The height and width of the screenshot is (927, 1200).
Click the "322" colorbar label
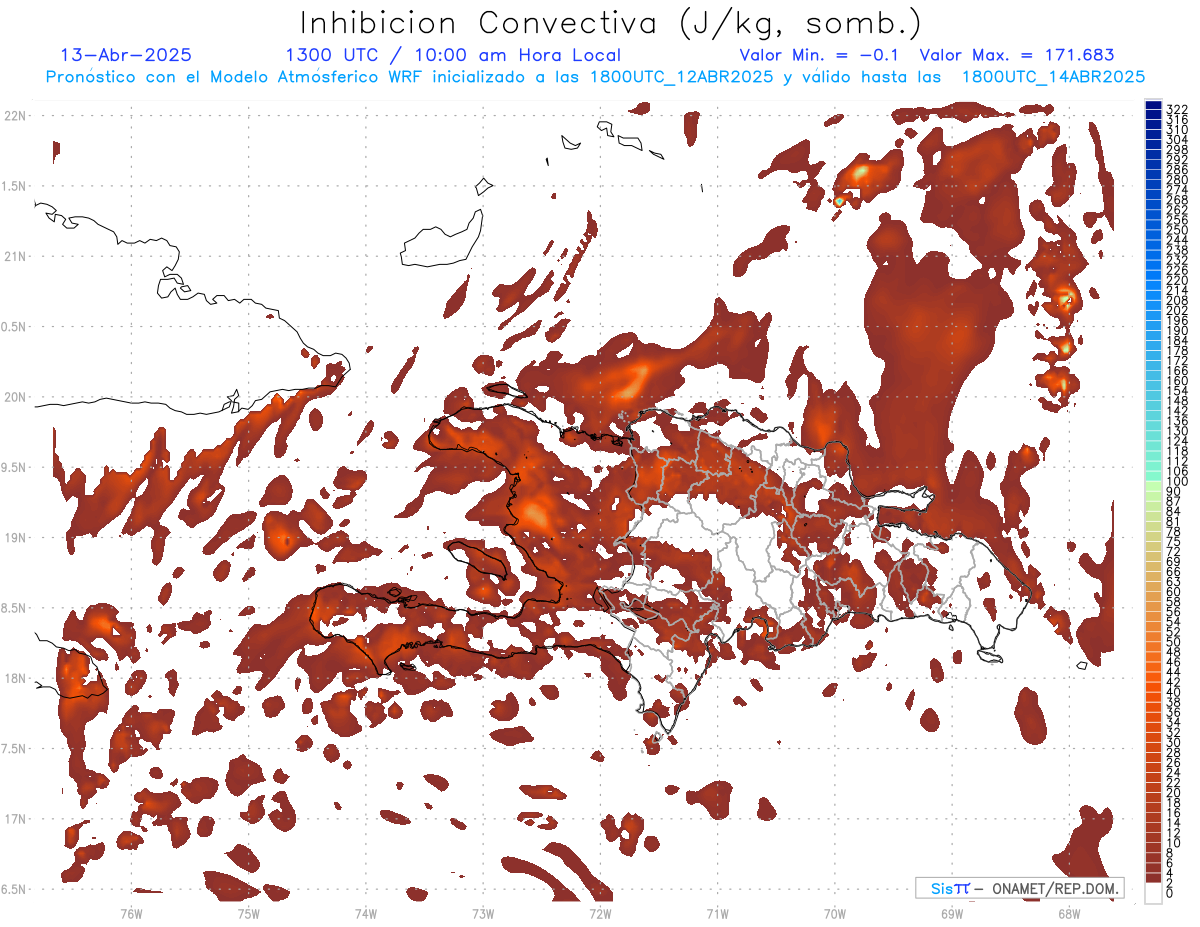[x=1176, y=108]
